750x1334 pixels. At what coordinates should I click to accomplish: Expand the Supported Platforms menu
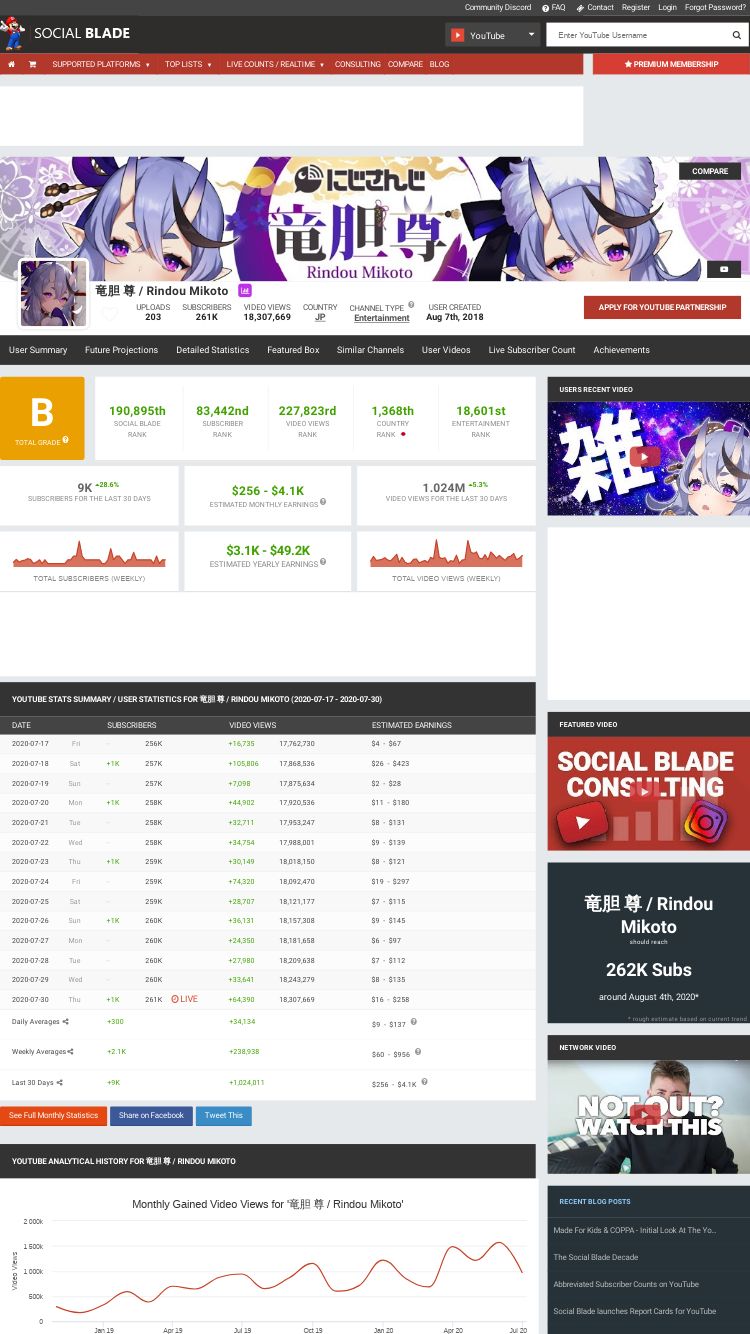tap(101, 64)
